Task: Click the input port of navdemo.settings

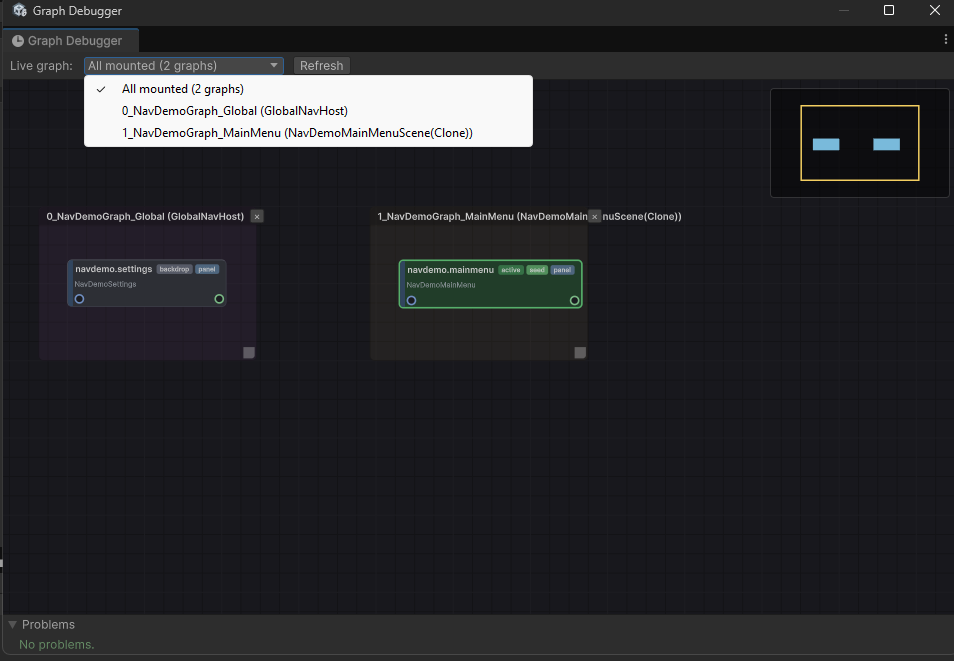Action: click(79, 299)
